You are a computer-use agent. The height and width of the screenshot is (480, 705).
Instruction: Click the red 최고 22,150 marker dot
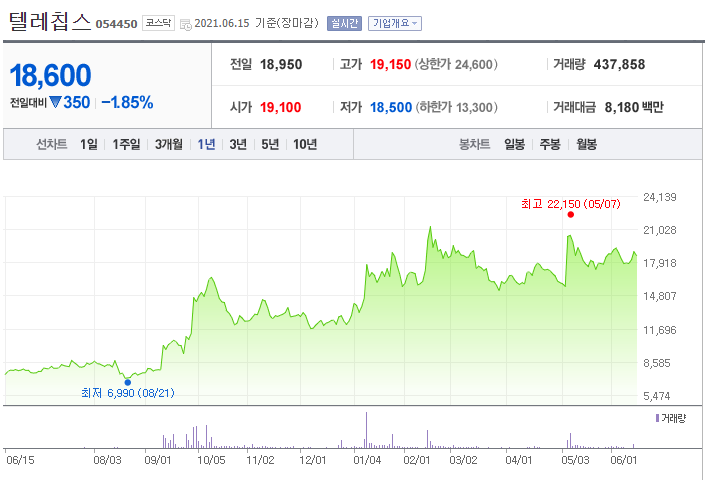click(571, 214)
